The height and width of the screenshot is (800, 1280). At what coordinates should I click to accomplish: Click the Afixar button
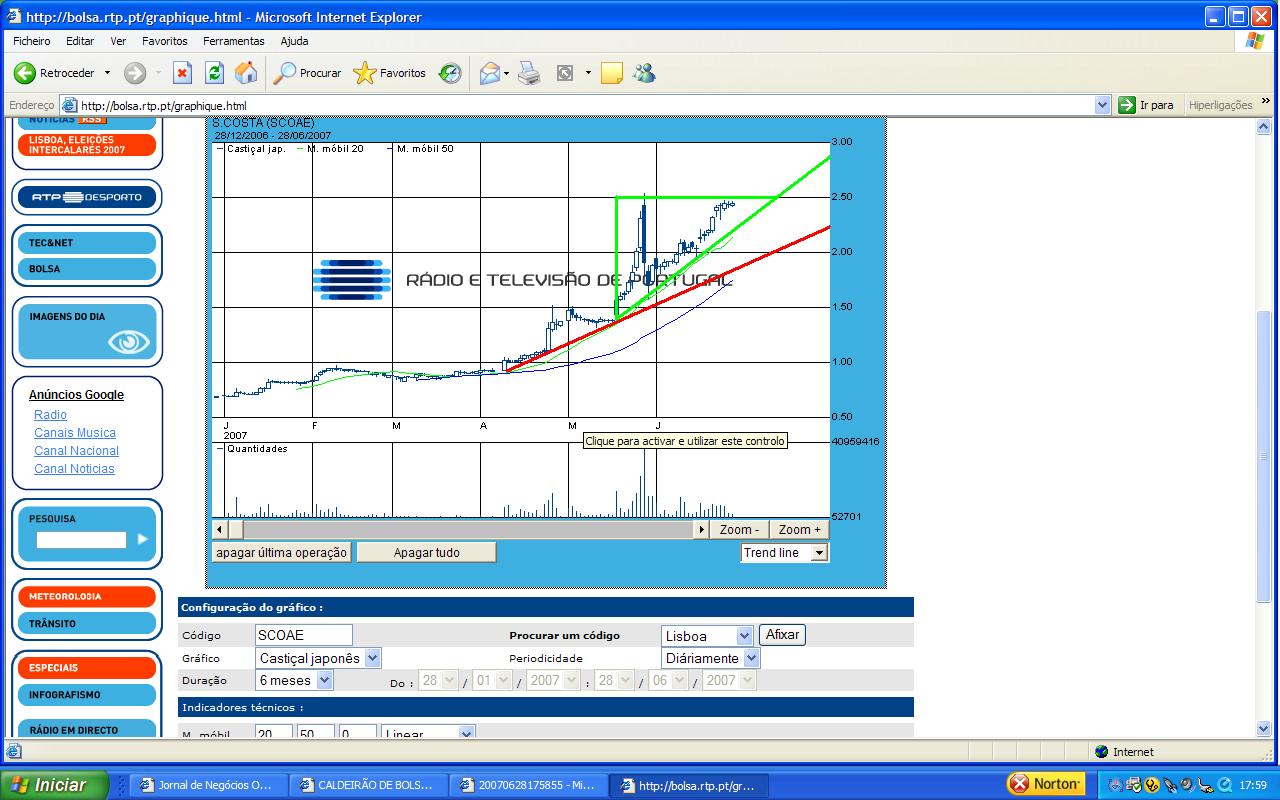pyautogui.click(x=782, y=635)
